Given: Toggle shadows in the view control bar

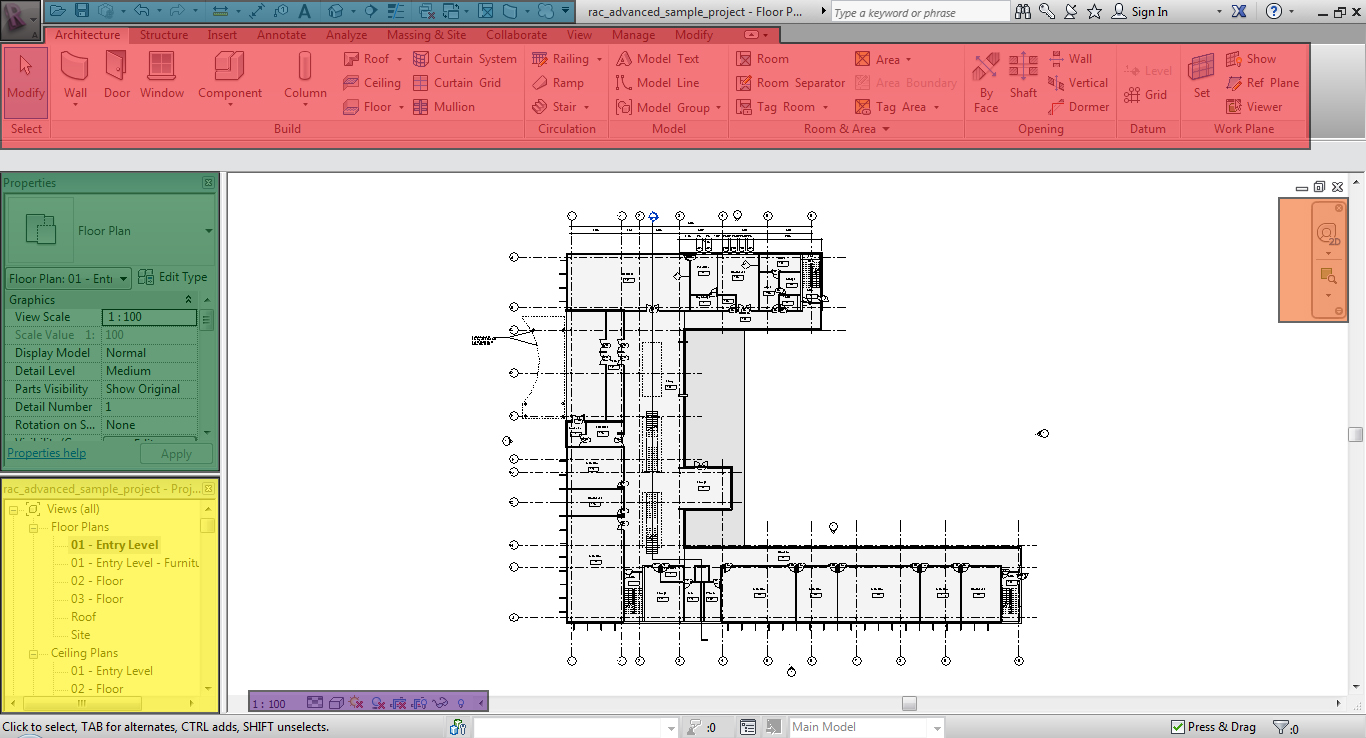Looking at the screenshot, I should tap(378, 704).
